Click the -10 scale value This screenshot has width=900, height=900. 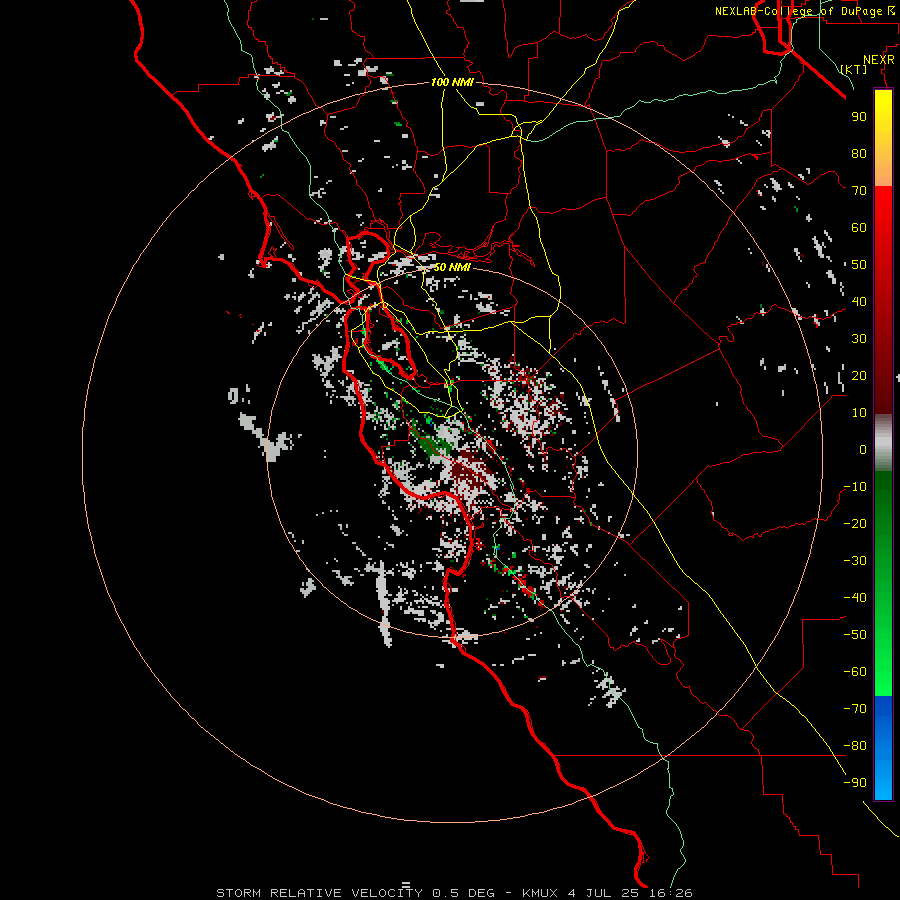(x=855, y=487)
